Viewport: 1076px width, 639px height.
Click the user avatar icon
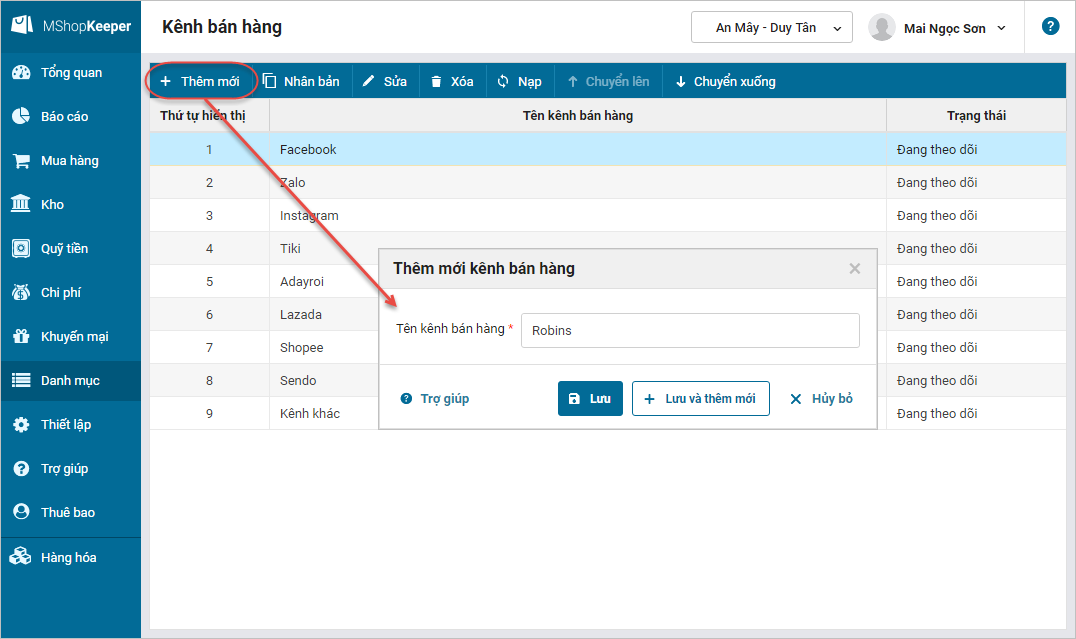[x=882, y=27]
